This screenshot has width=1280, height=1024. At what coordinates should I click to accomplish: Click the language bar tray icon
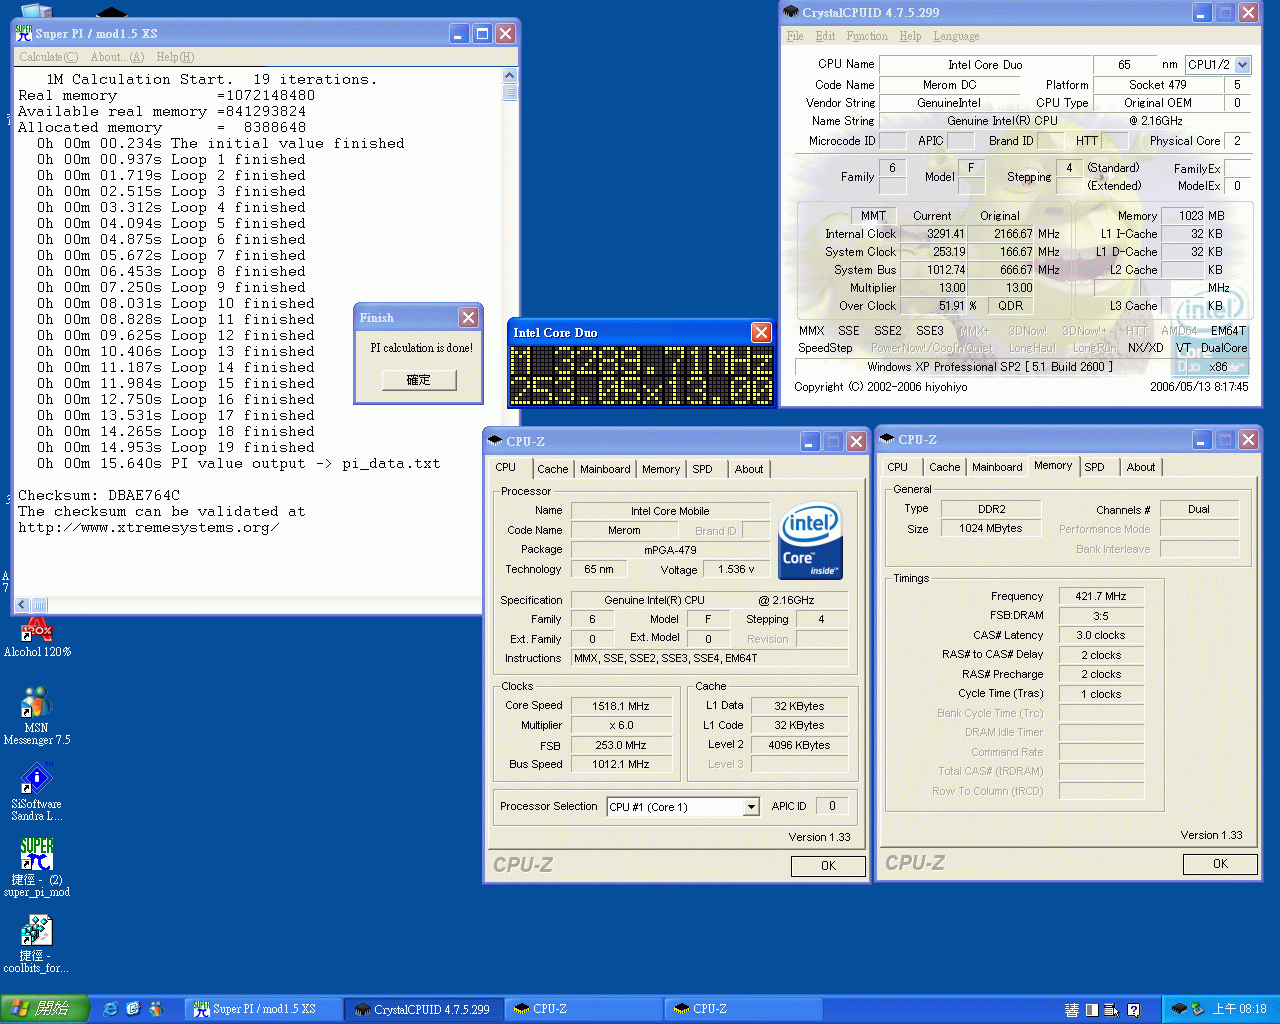coord(1072,1010)
